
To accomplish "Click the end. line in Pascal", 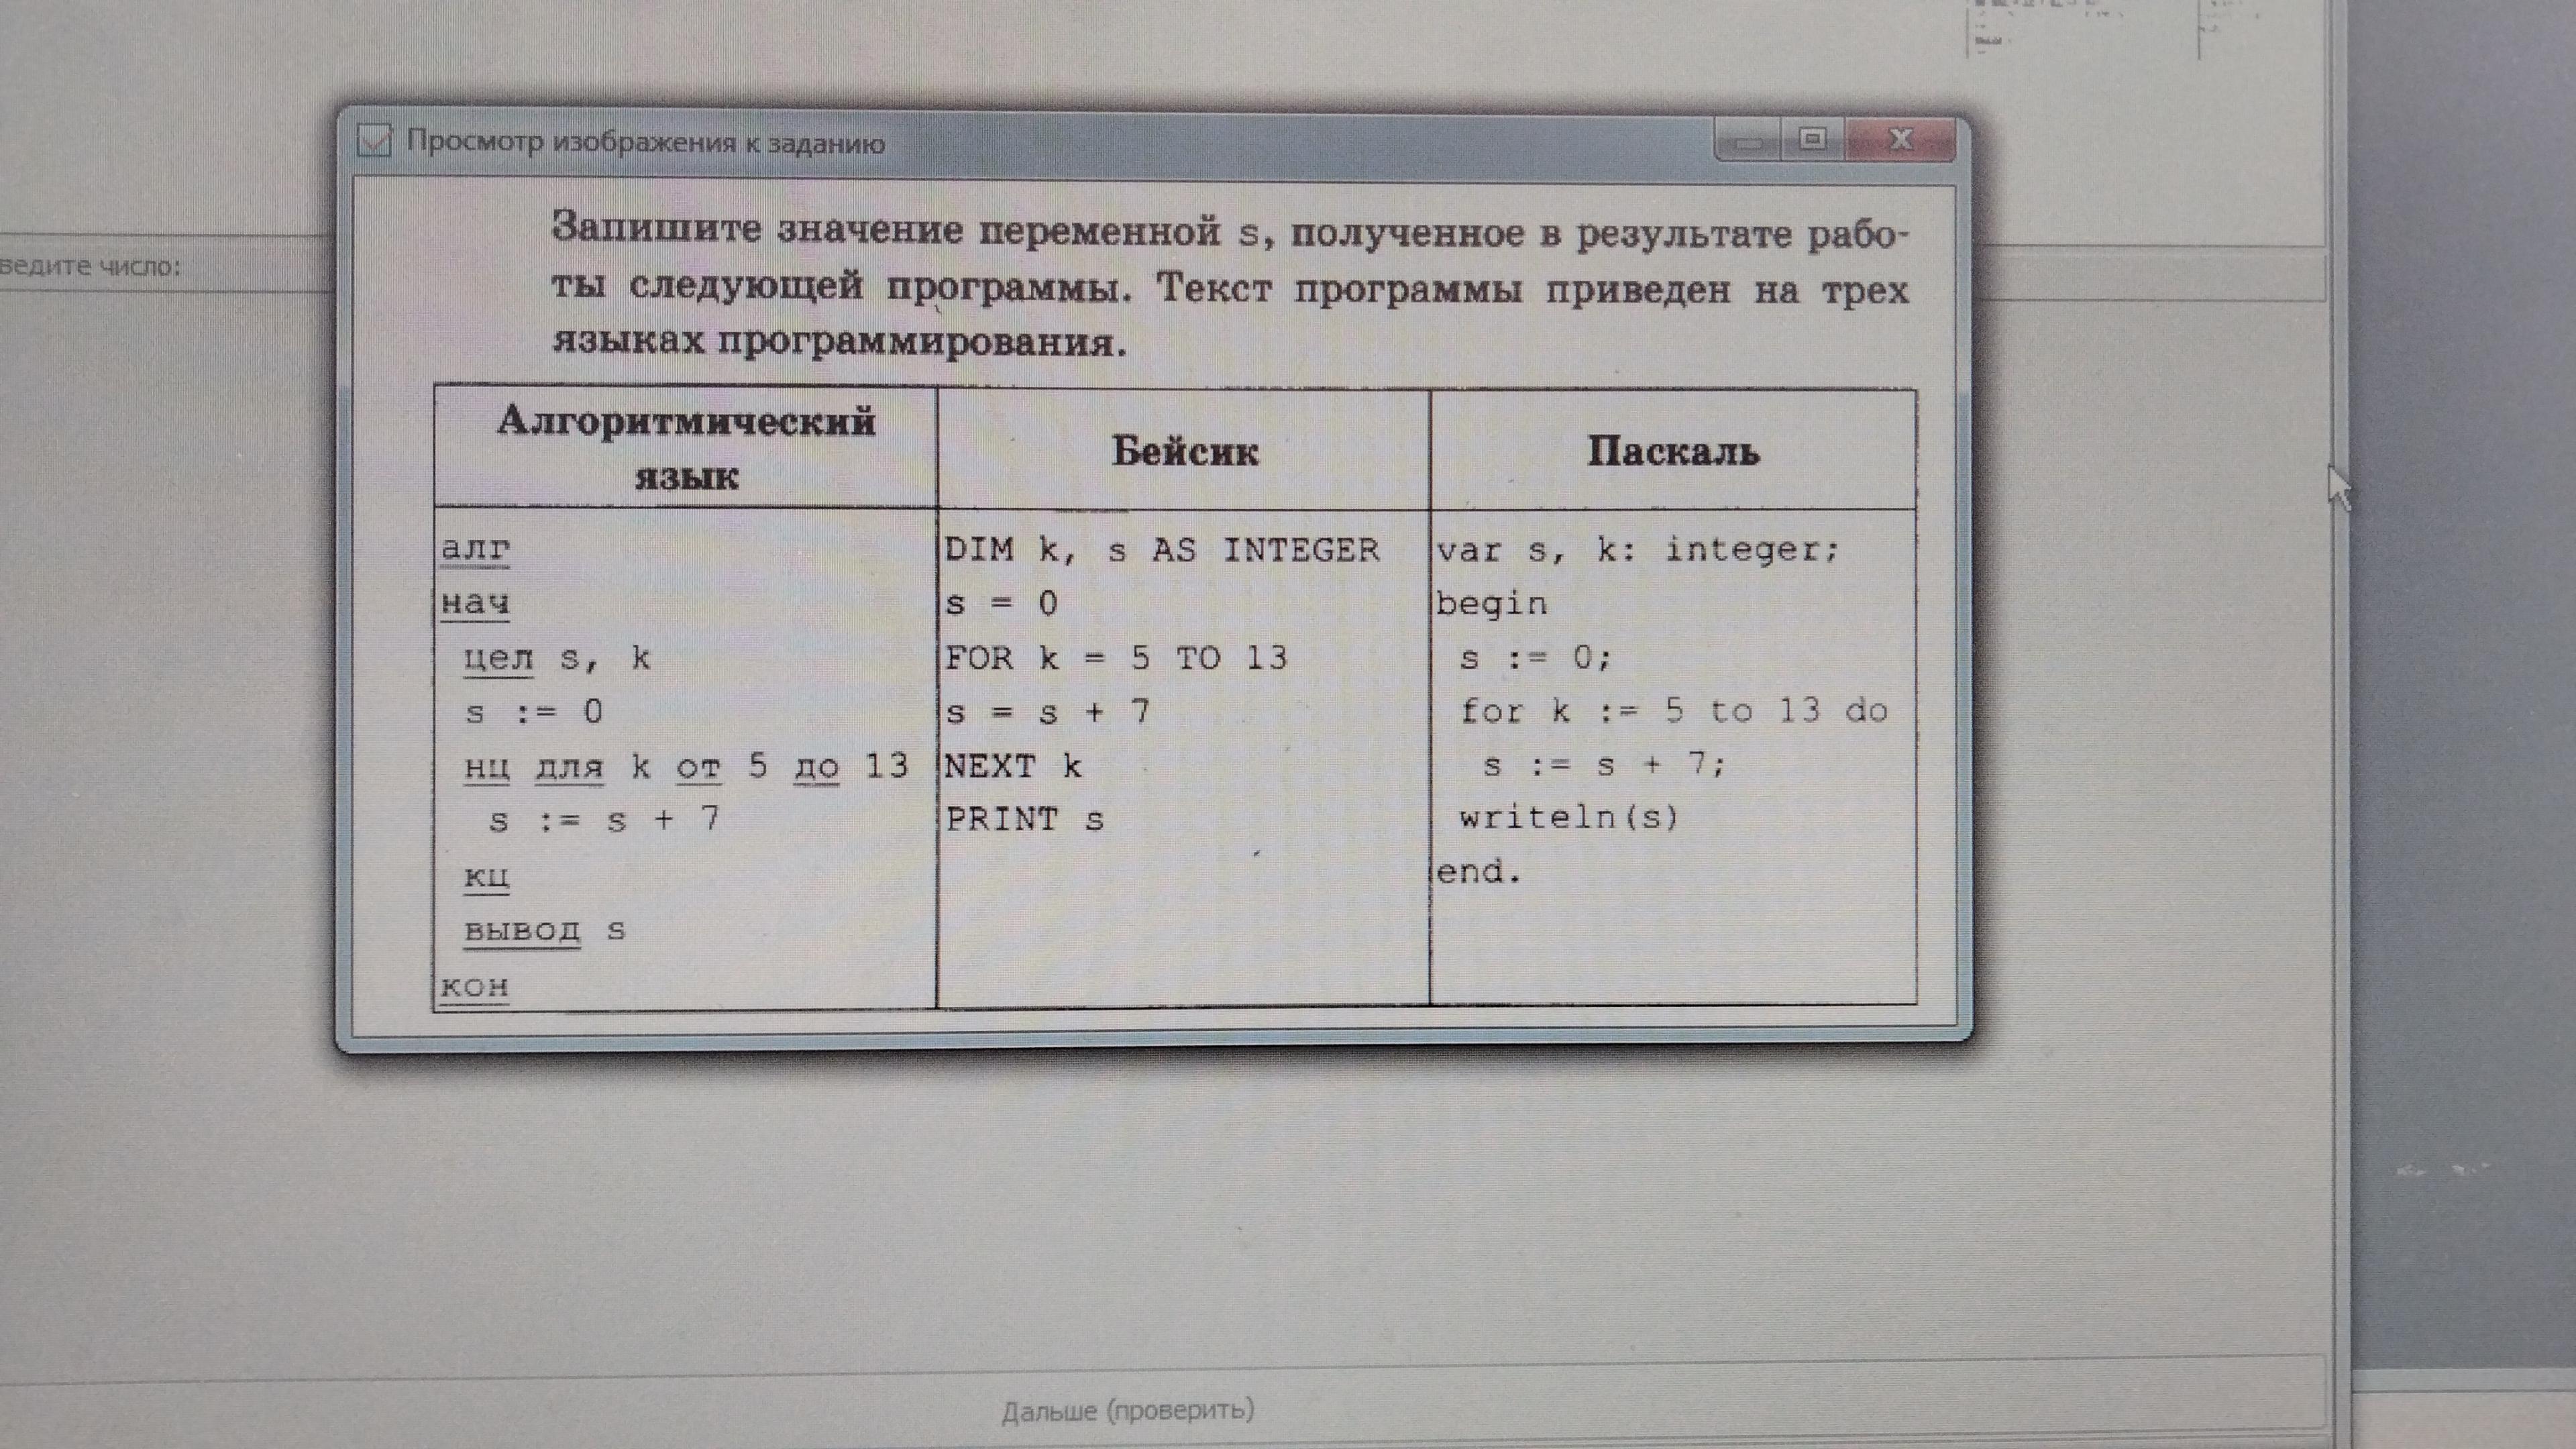I will (1479, 872).
